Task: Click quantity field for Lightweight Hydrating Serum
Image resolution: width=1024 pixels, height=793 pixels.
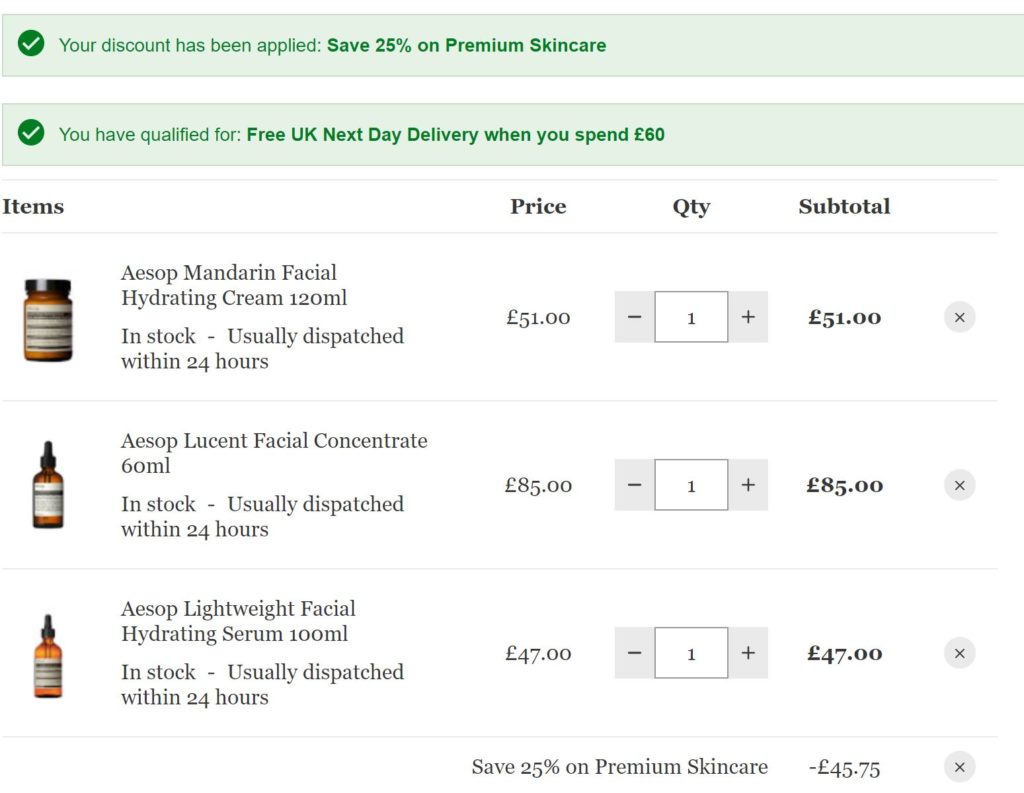Action: [691, 653]
